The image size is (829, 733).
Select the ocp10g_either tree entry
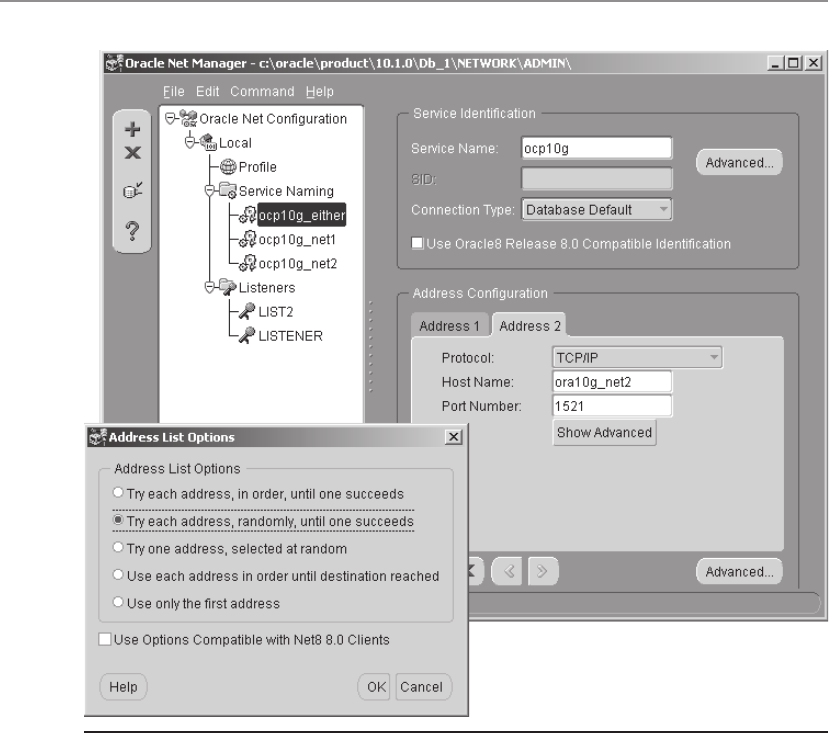click(301, 215)
